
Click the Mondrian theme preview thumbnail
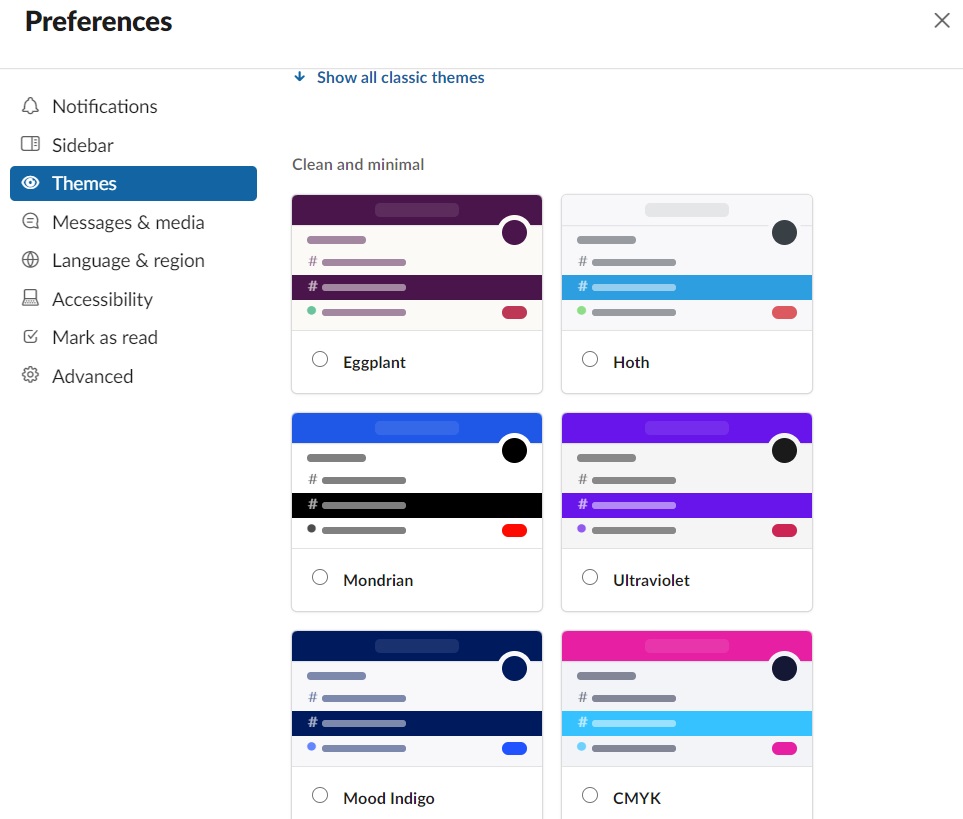point(417,481)
